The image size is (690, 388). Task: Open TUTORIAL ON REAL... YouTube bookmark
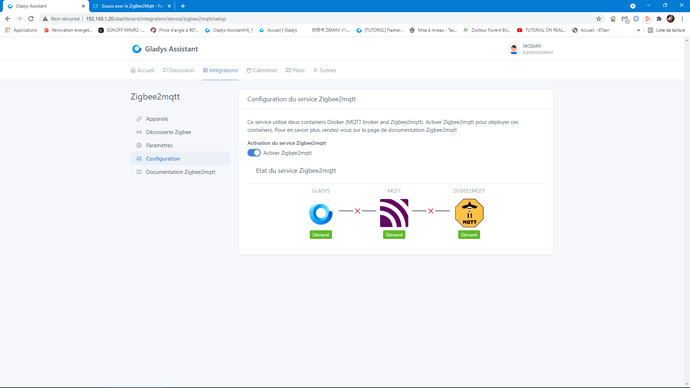coord(541,30)
